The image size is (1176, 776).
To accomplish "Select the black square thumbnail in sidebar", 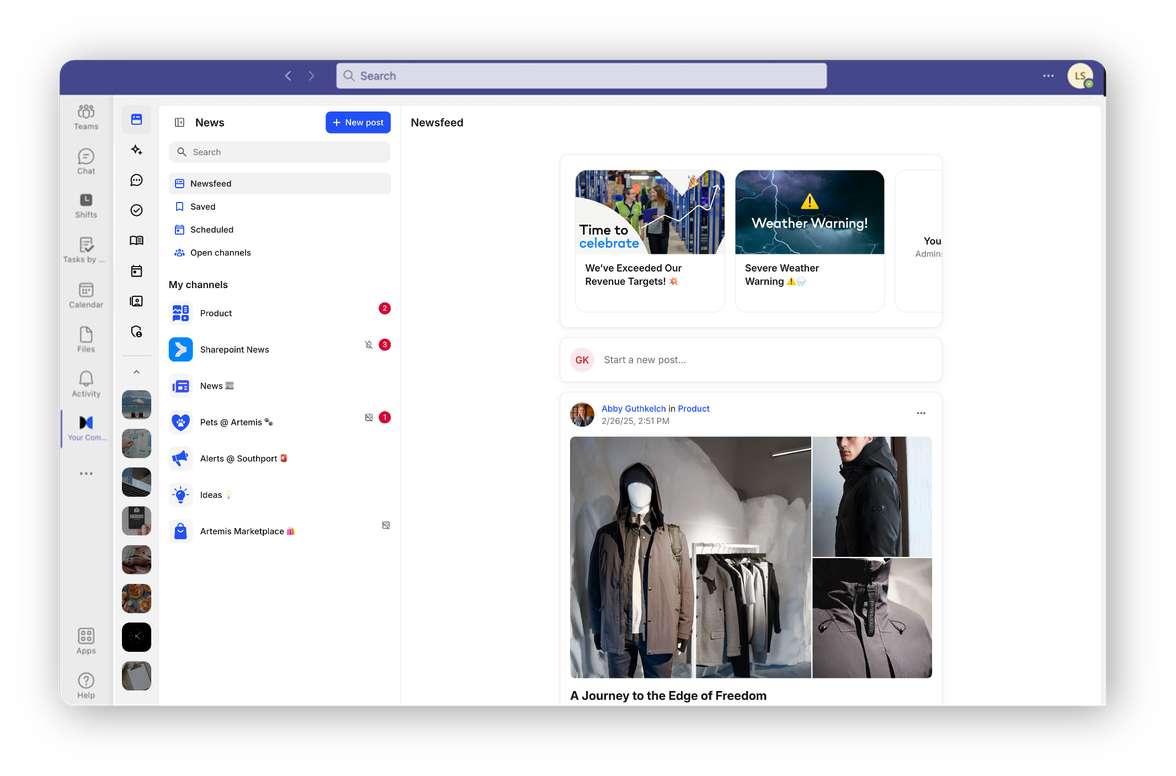I will (x=136, y=637).
